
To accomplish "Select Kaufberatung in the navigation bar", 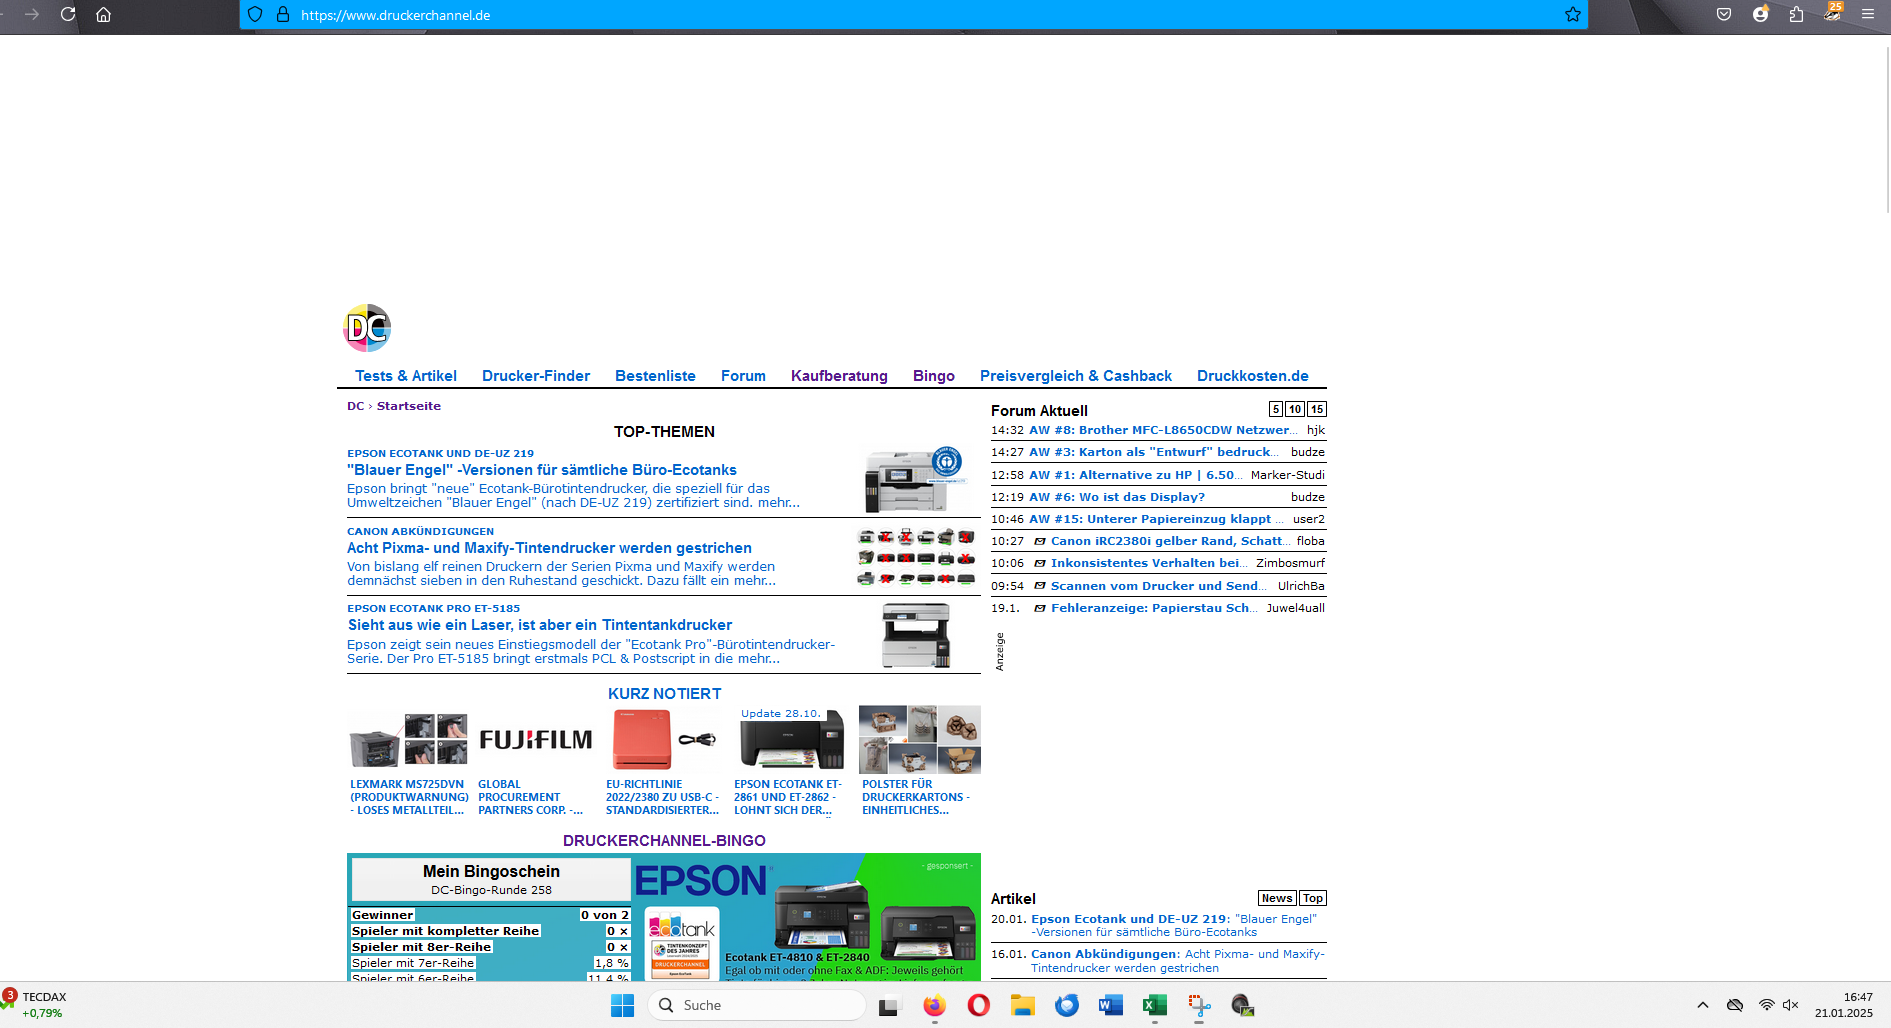I will click(x=839, y=376).
